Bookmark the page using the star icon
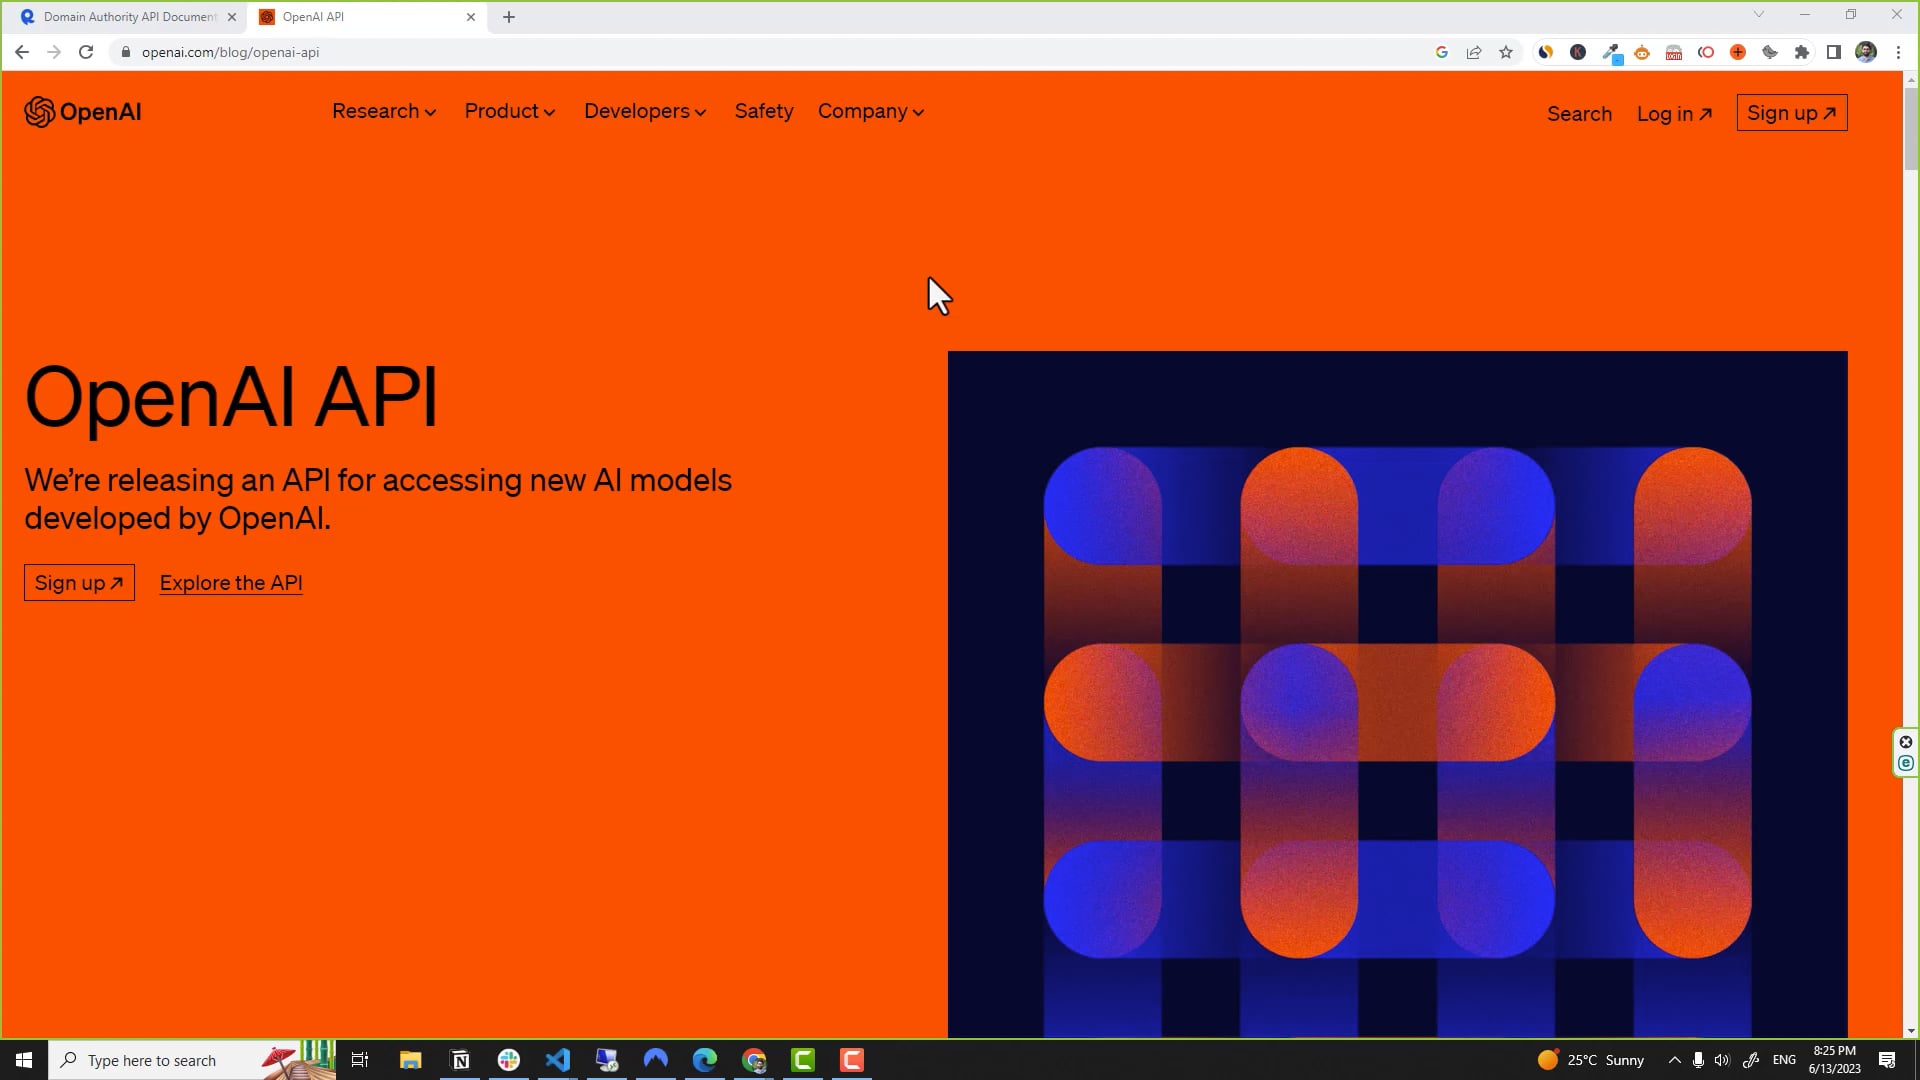The width and height of the screenshot is (1920, 1080). coord(1506,52)
